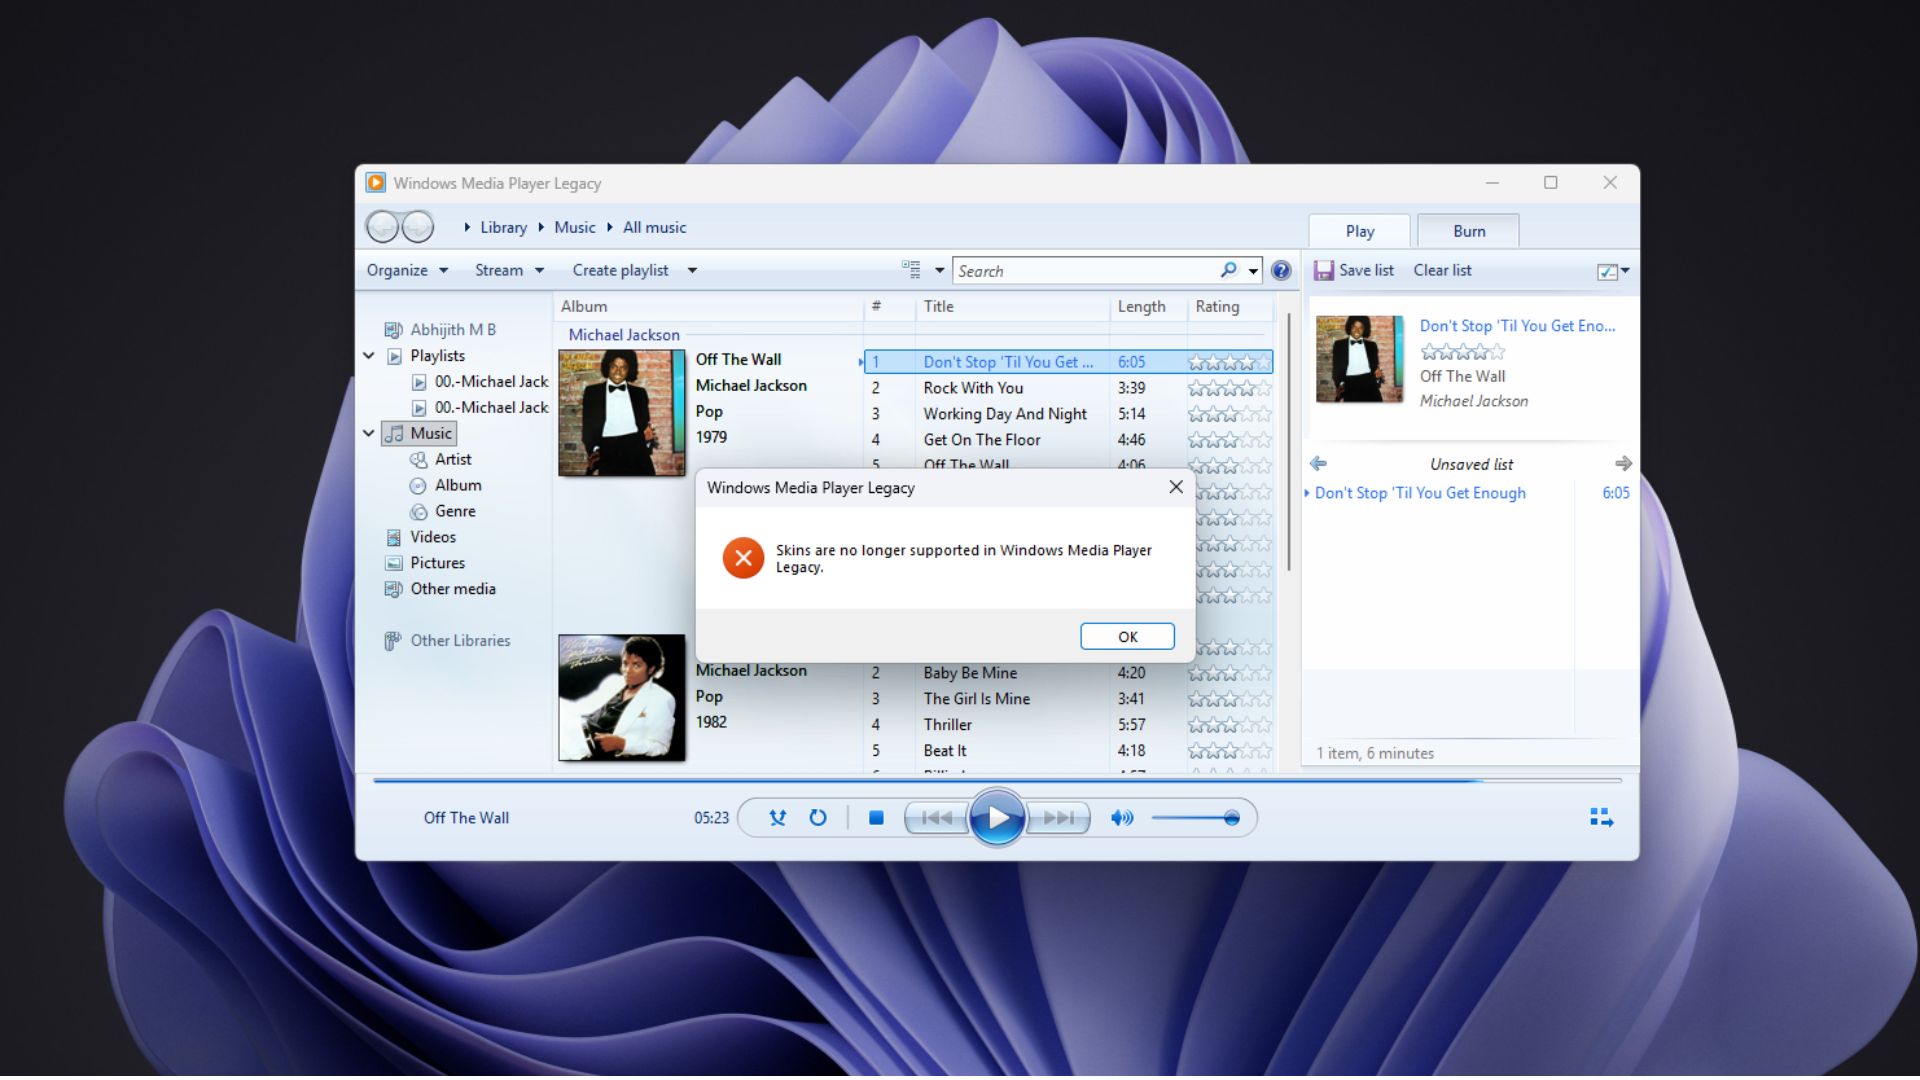Click the Save list floppy icon
1920x1080 pixels.
1324,270
